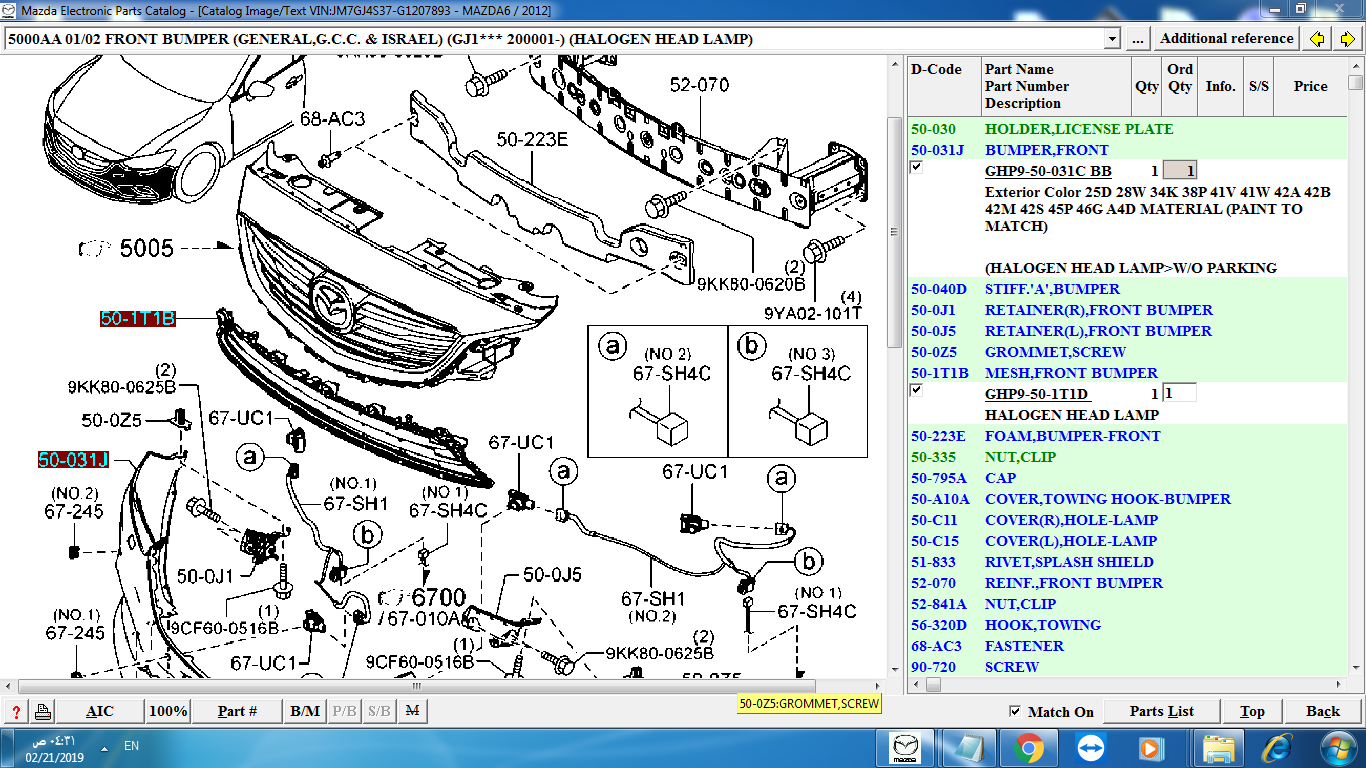This screenshot has width=1366, height=768.
Task: Click the S/B toolbar button
Action: [x=379, y=711]
